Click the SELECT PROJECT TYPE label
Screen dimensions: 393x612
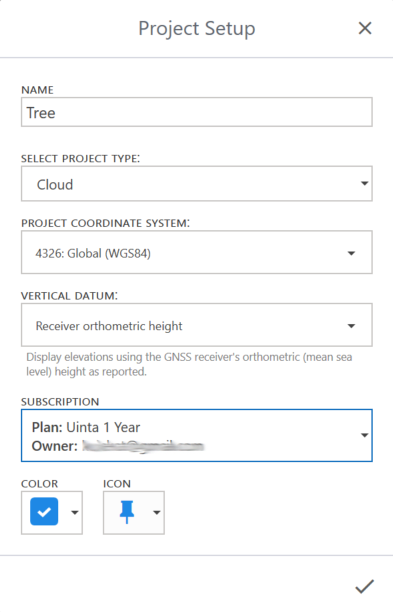(x=80, y=158)
